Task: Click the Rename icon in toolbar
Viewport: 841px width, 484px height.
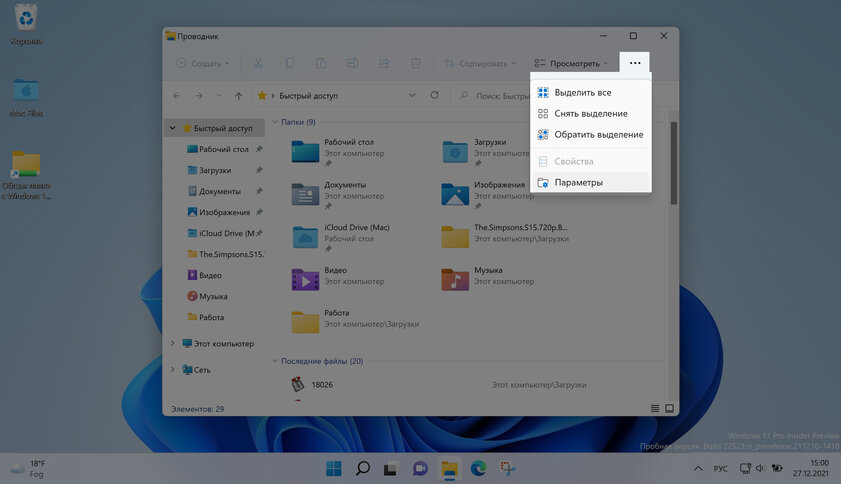Action: pos(352,63)
